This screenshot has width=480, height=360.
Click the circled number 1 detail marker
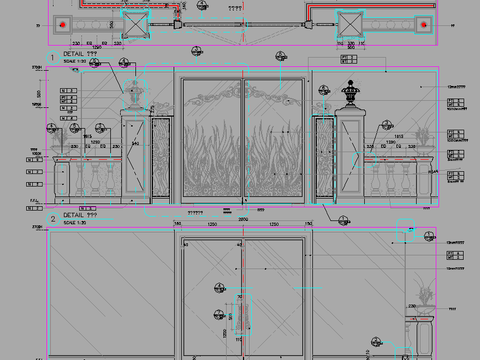click(53, 58)
